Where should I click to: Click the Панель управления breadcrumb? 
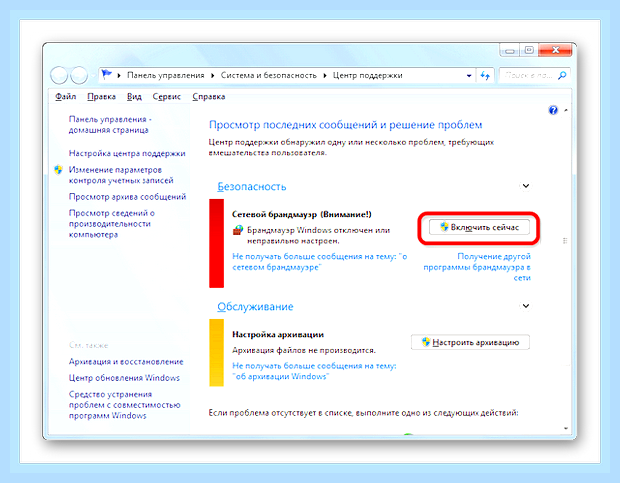166,75
